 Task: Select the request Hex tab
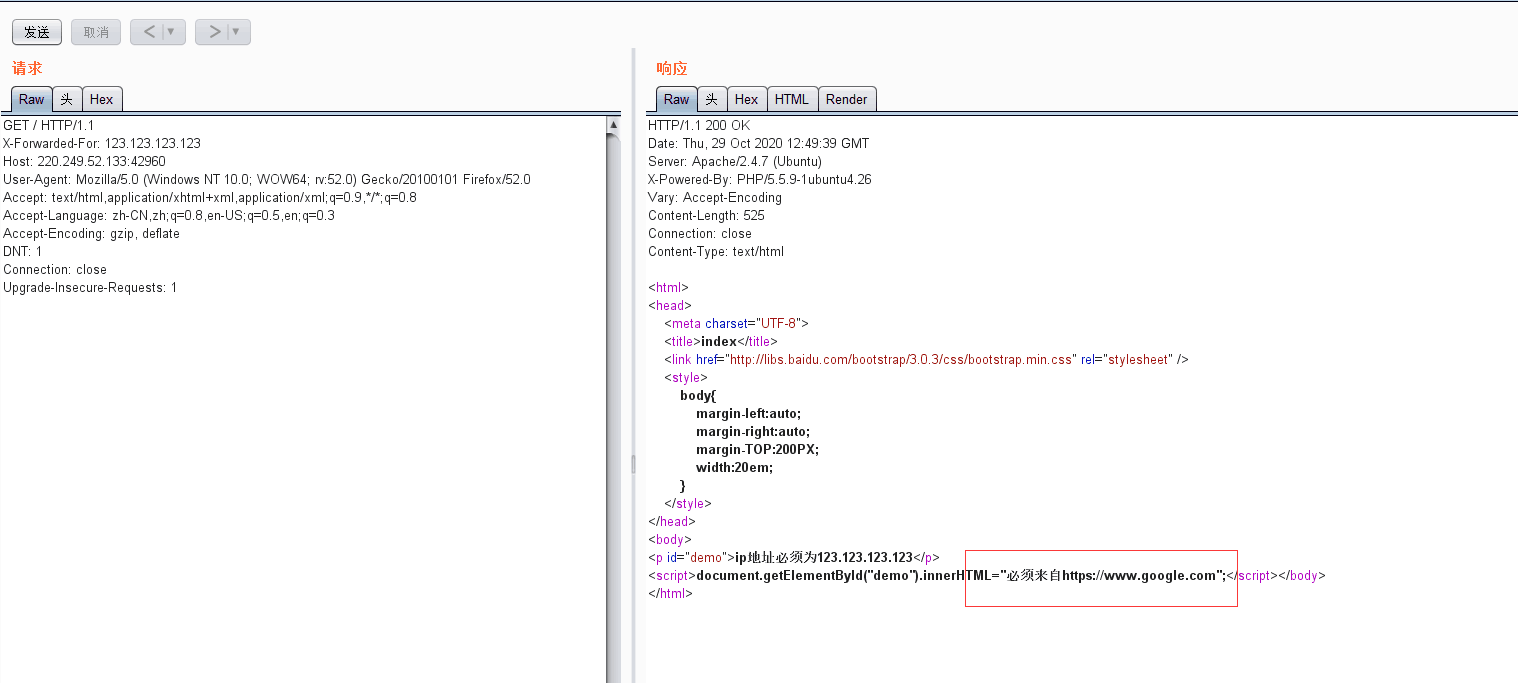click(x=102, y=99)
